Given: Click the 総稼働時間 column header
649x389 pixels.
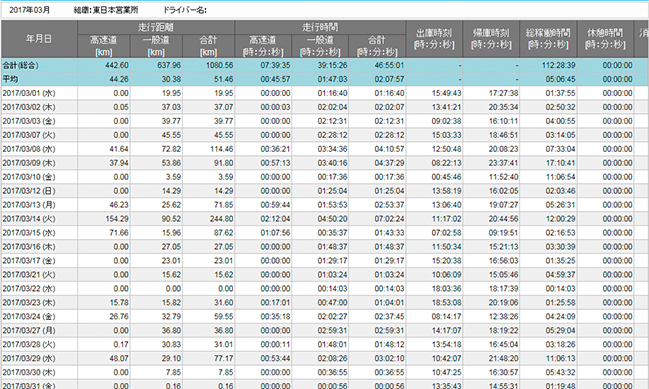Looking at the screenshot, I should click(548, 39).
